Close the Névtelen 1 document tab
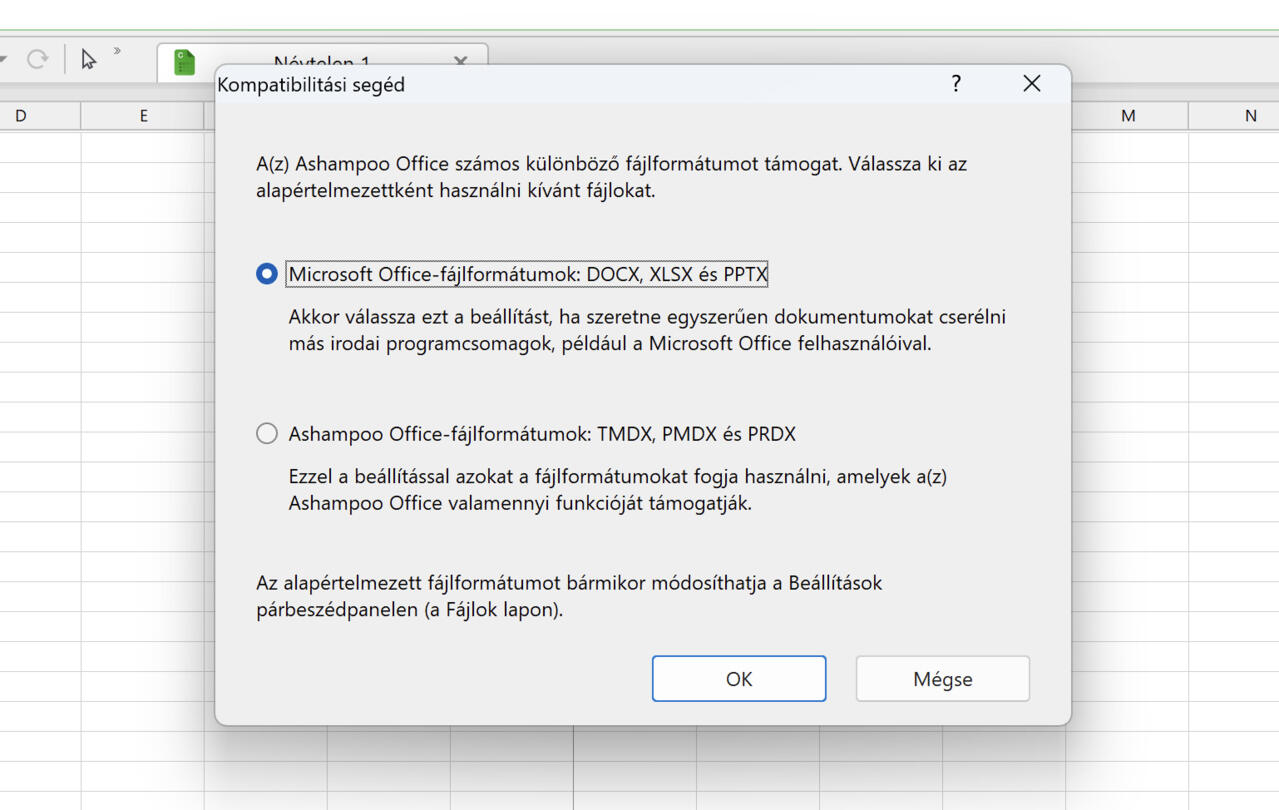1279x810 pixels. coord(460,62)
